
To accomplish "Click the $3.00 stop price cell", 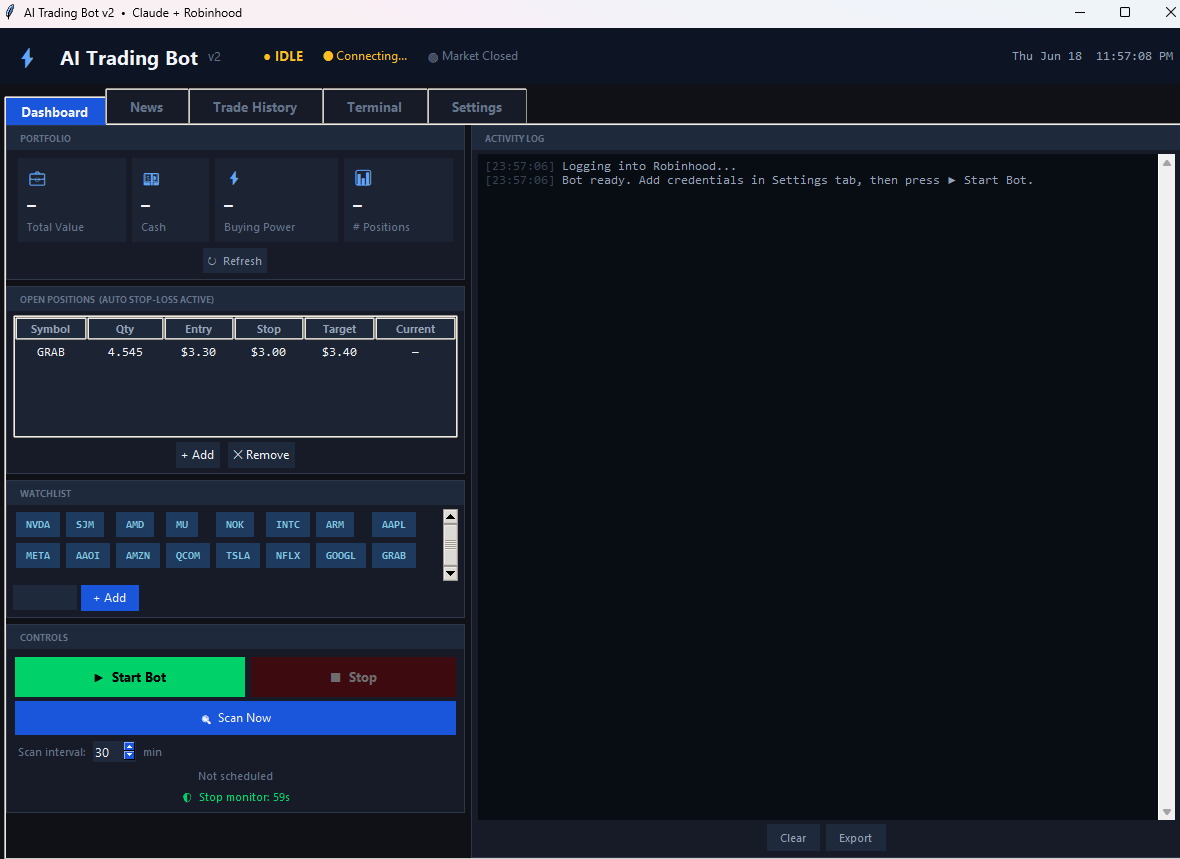I will coord(269,352).
